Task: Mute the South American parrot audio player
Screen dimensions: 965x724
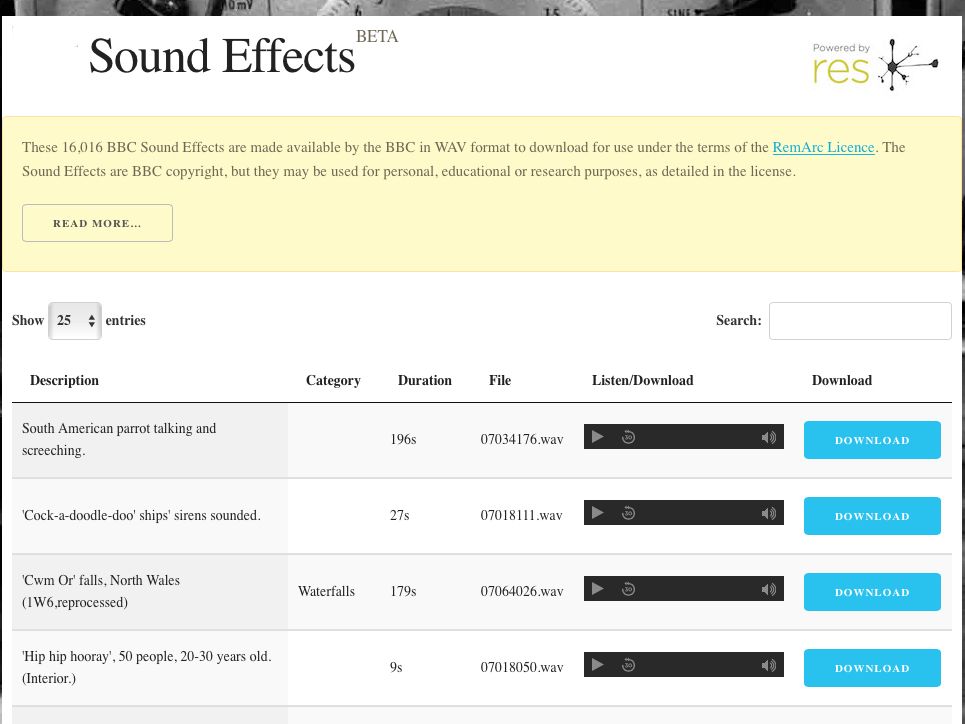Action: [x=768, y=437]
